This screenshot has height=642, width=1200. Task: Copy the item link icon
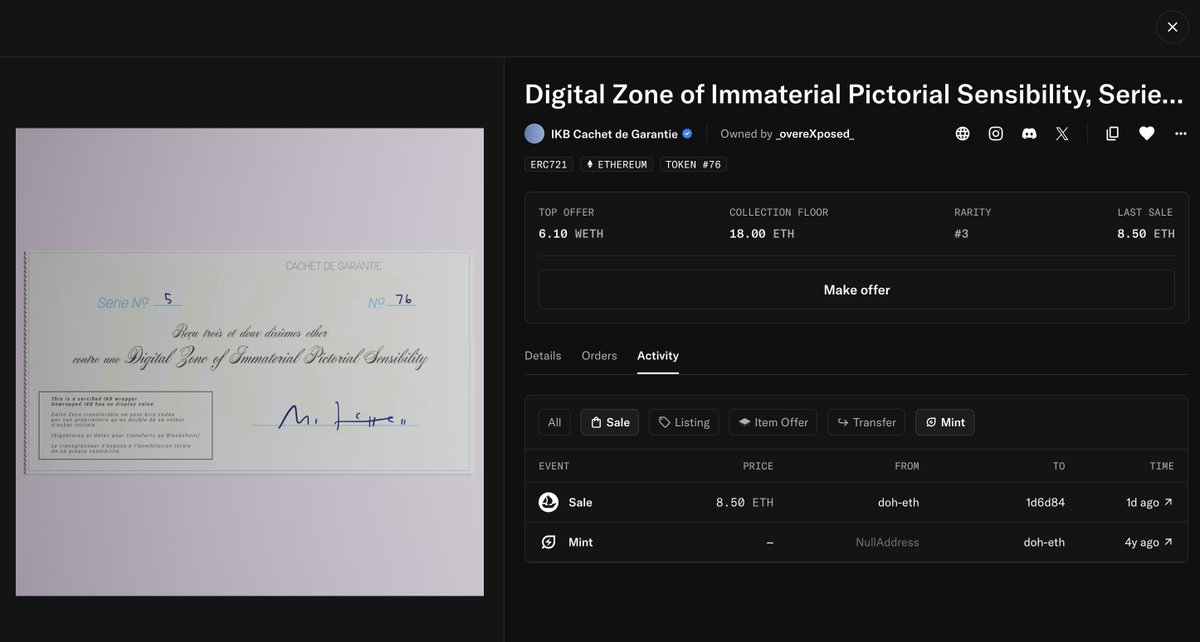tap(1112, 133)
